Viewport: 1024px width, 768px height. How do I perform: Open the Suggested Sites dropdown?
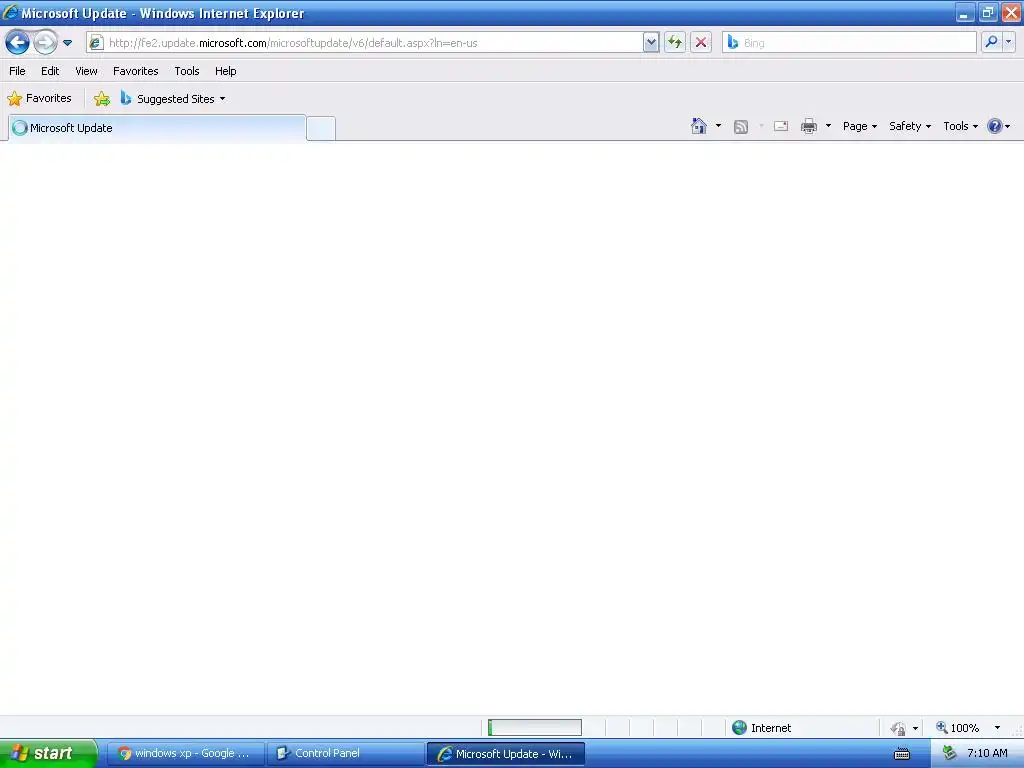pyautogui.click(x=173, y=99)
